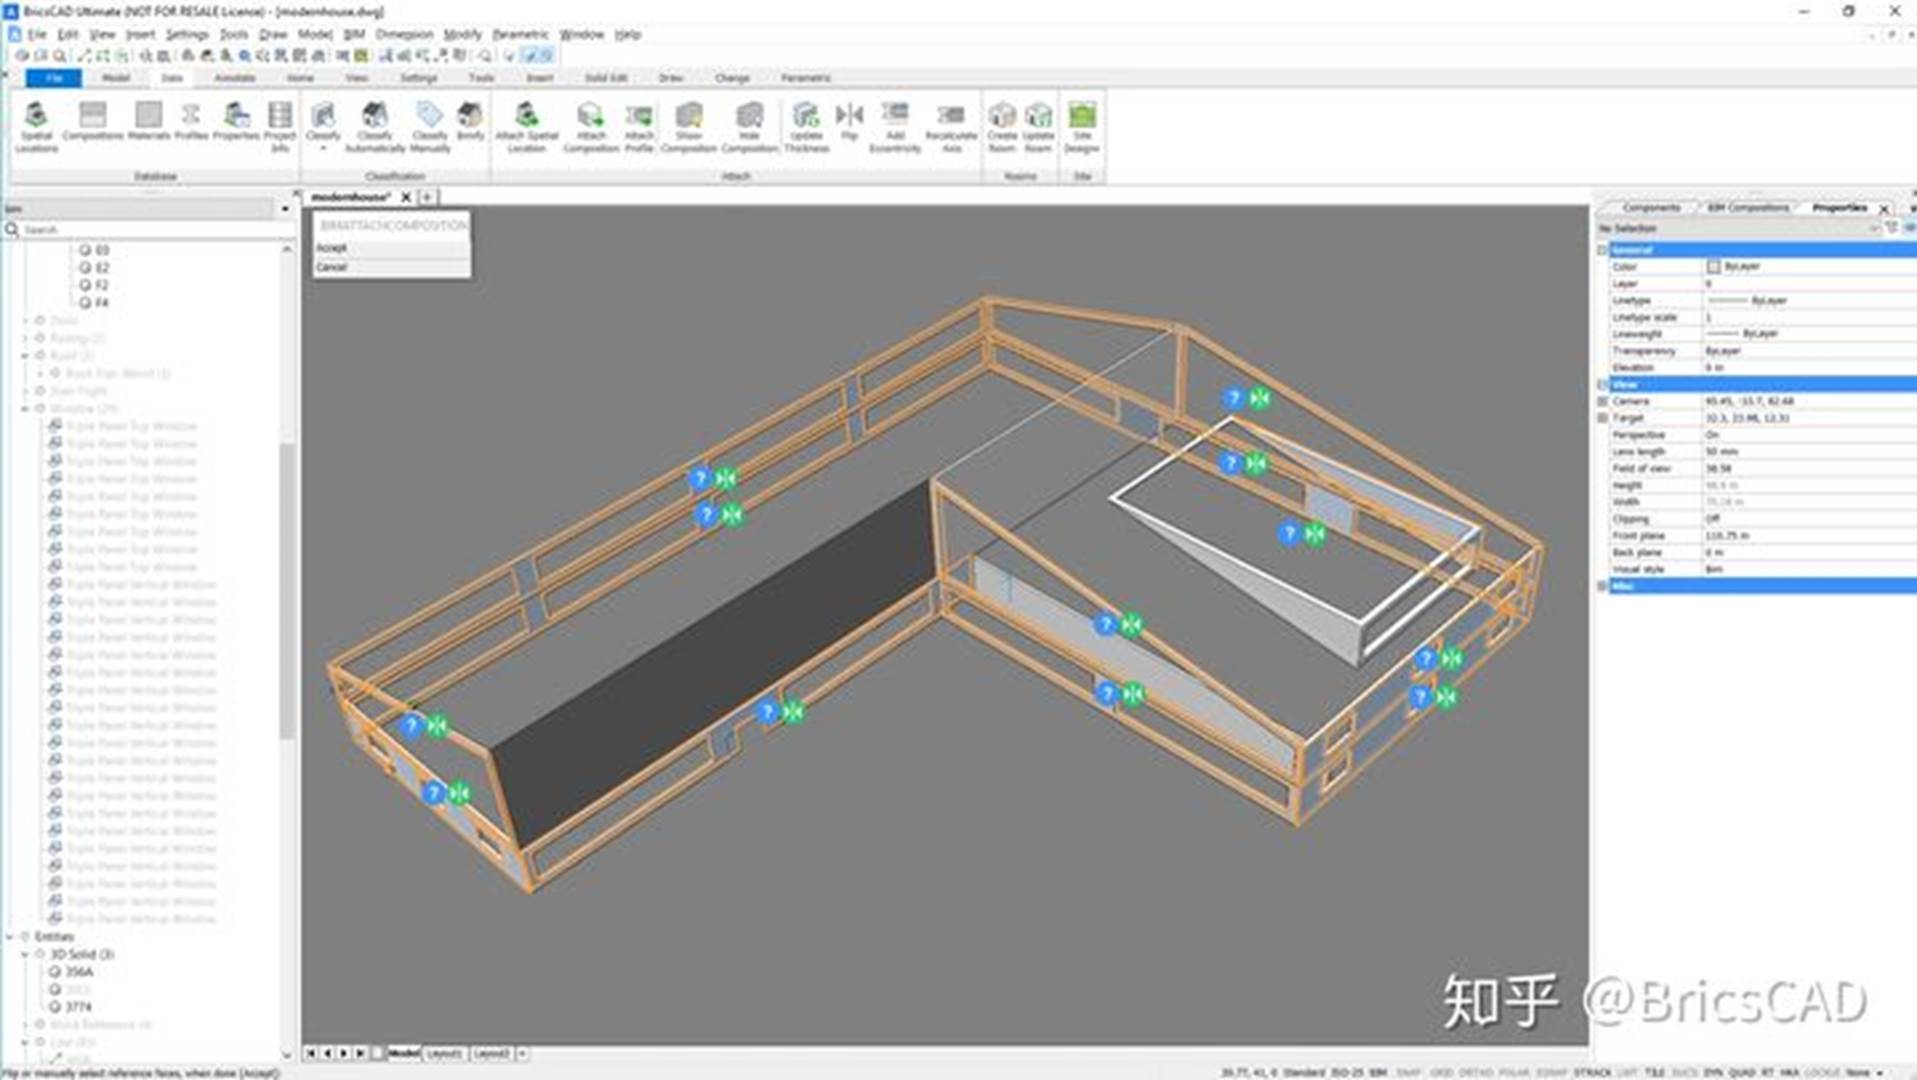The width and height of the screenshot is (1917, 1080).
Task: Toggle GRID display in status bar
Action: click(1441, 1072)
